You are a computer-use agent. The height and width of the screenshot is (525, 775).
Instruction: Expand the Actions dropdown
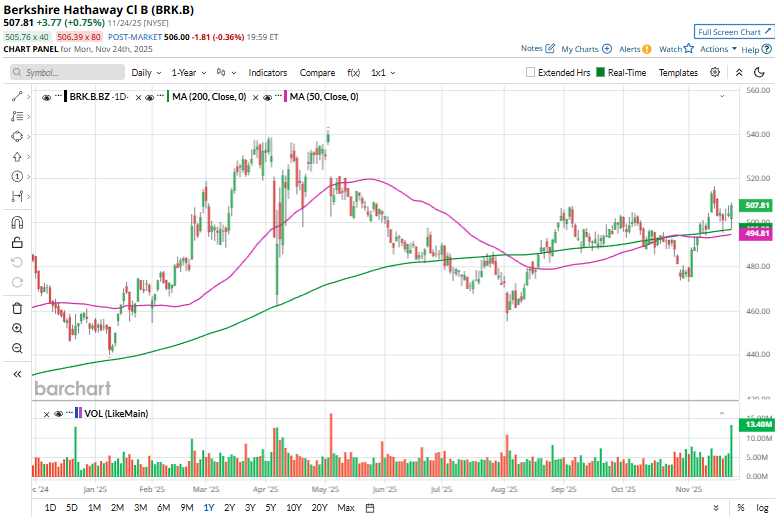coord(719,49)
